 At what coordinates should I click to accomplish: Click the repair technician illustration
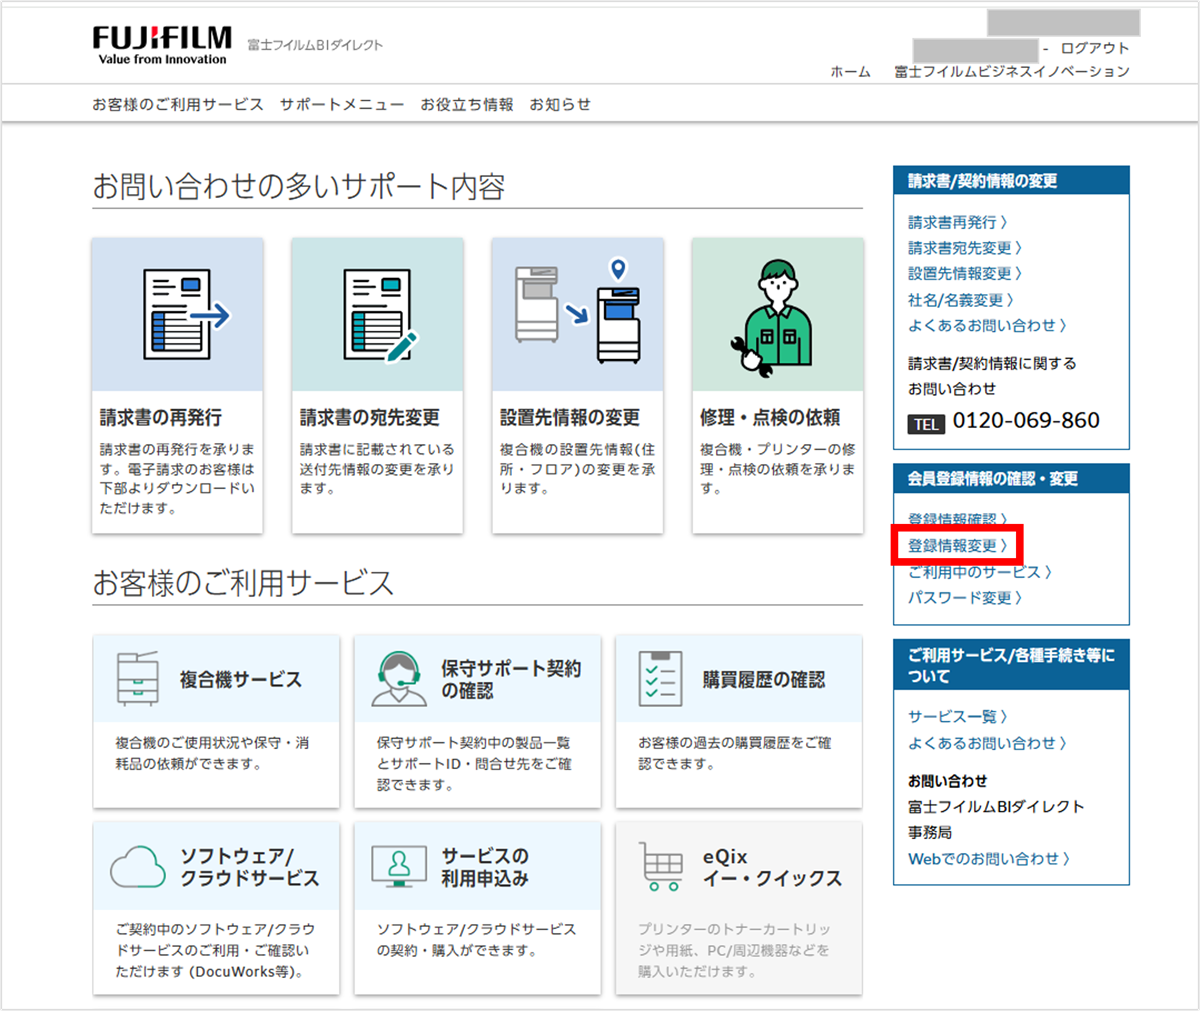tap(778, 315)
